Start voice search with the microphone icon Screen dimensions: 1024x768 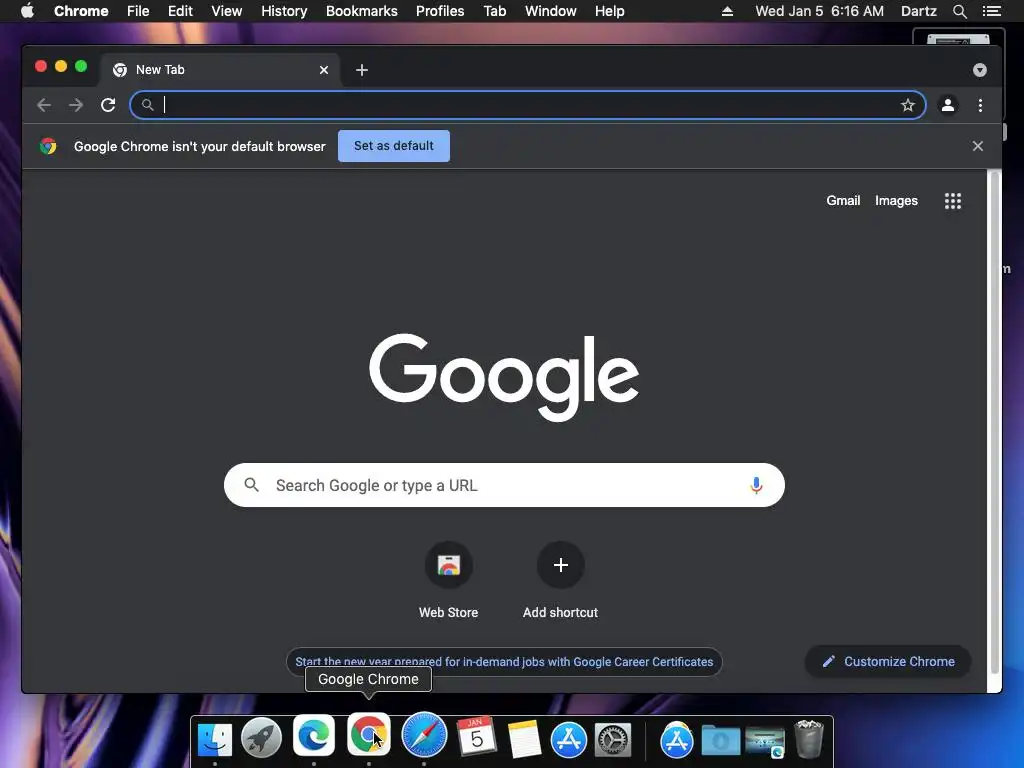[756, 485]
